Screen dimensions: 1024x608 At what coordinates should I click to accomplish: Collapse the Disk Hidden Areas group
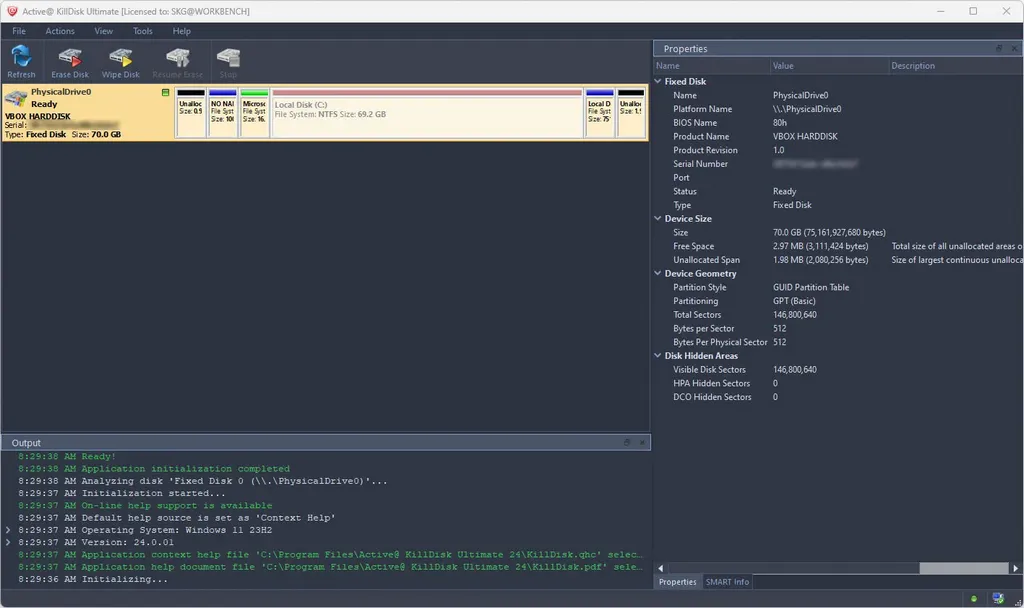coord(658,355)
